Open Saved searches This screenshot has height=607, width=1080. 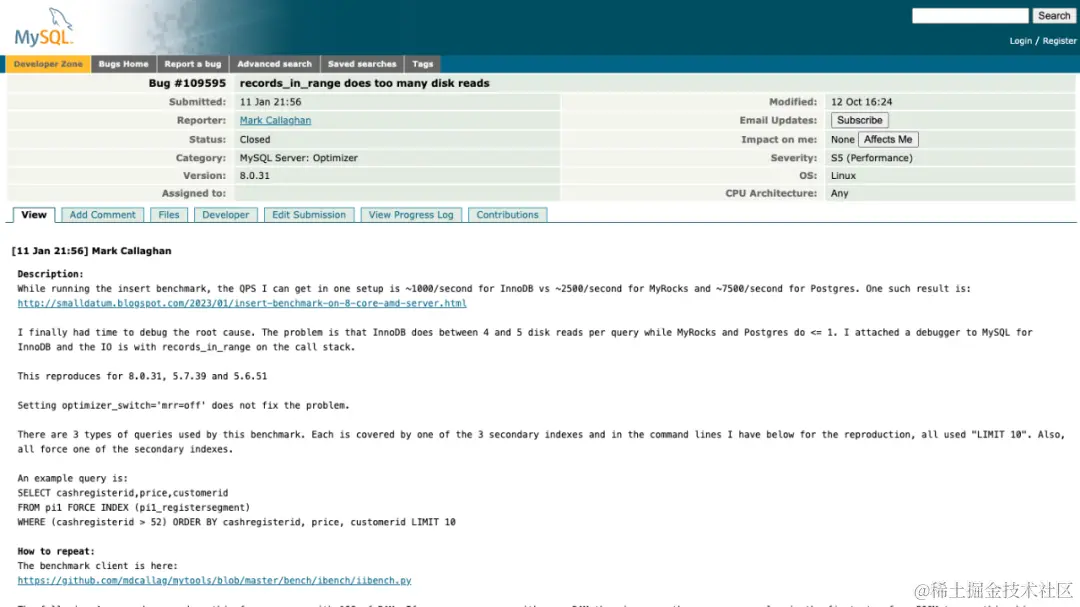click(362, 64)
